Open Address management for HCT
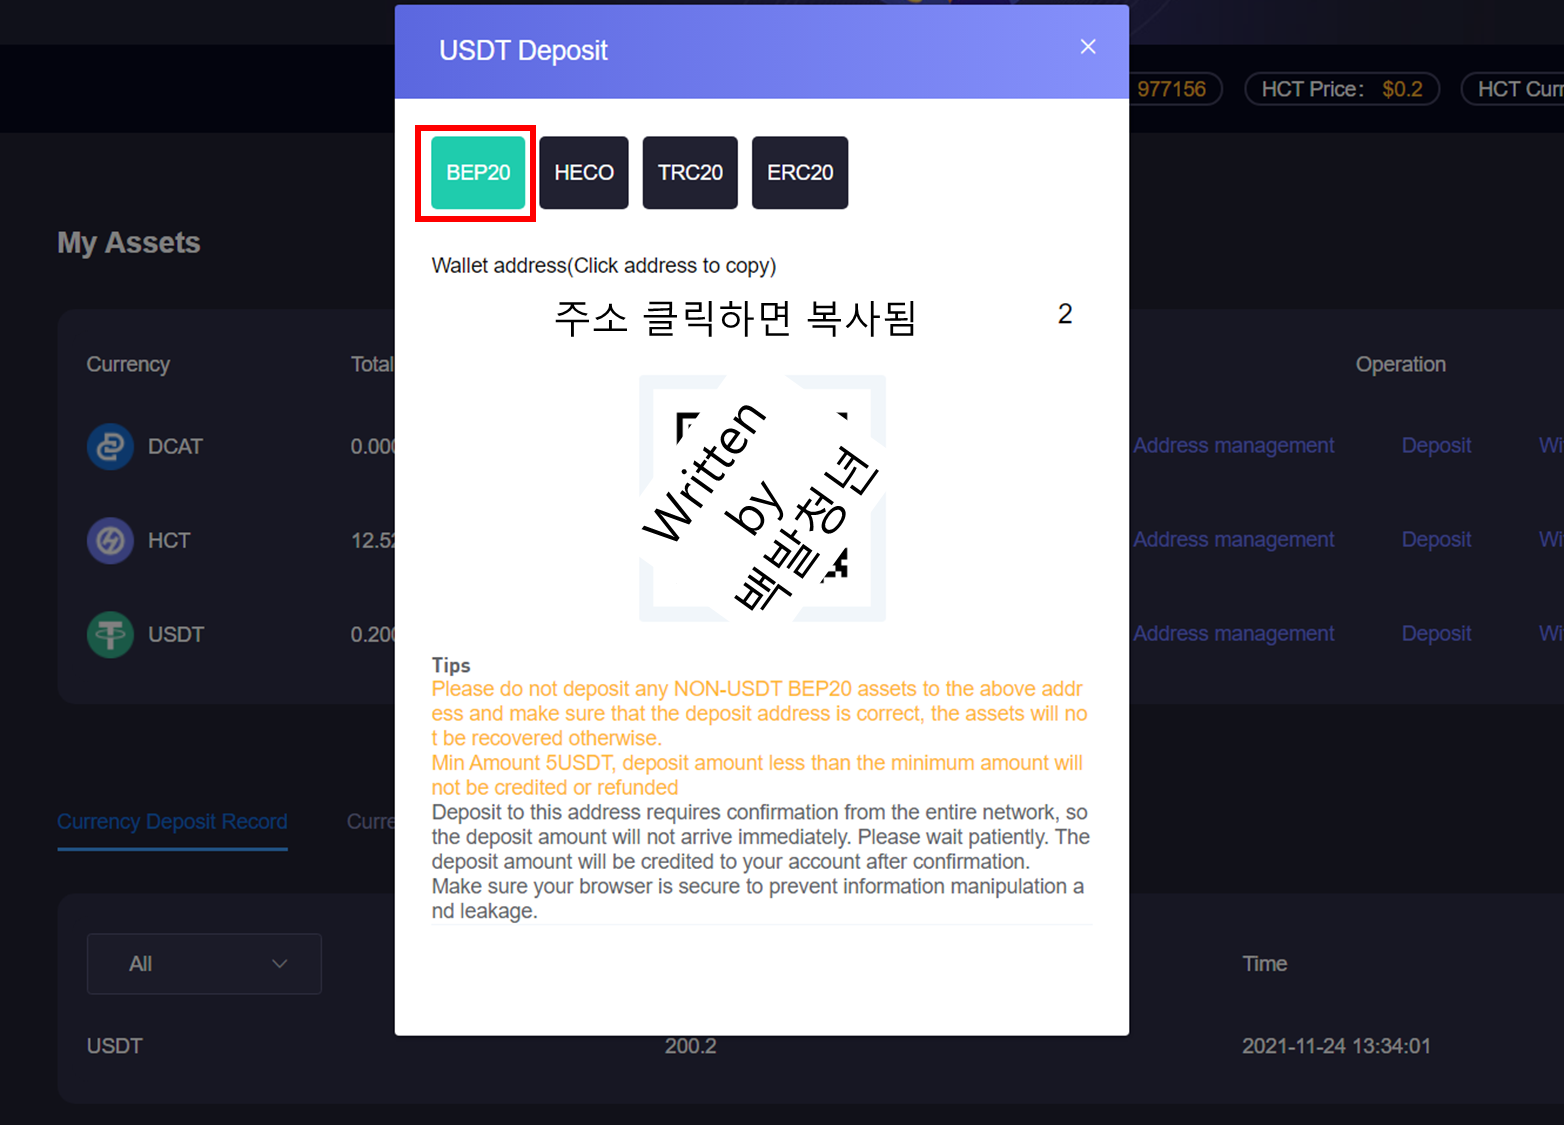 click(1233, 540)
